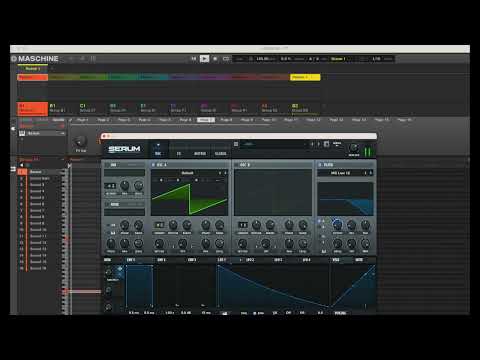Click Serum Master volume knob
This screenshot has height=360, width=480.
[354, 147]
